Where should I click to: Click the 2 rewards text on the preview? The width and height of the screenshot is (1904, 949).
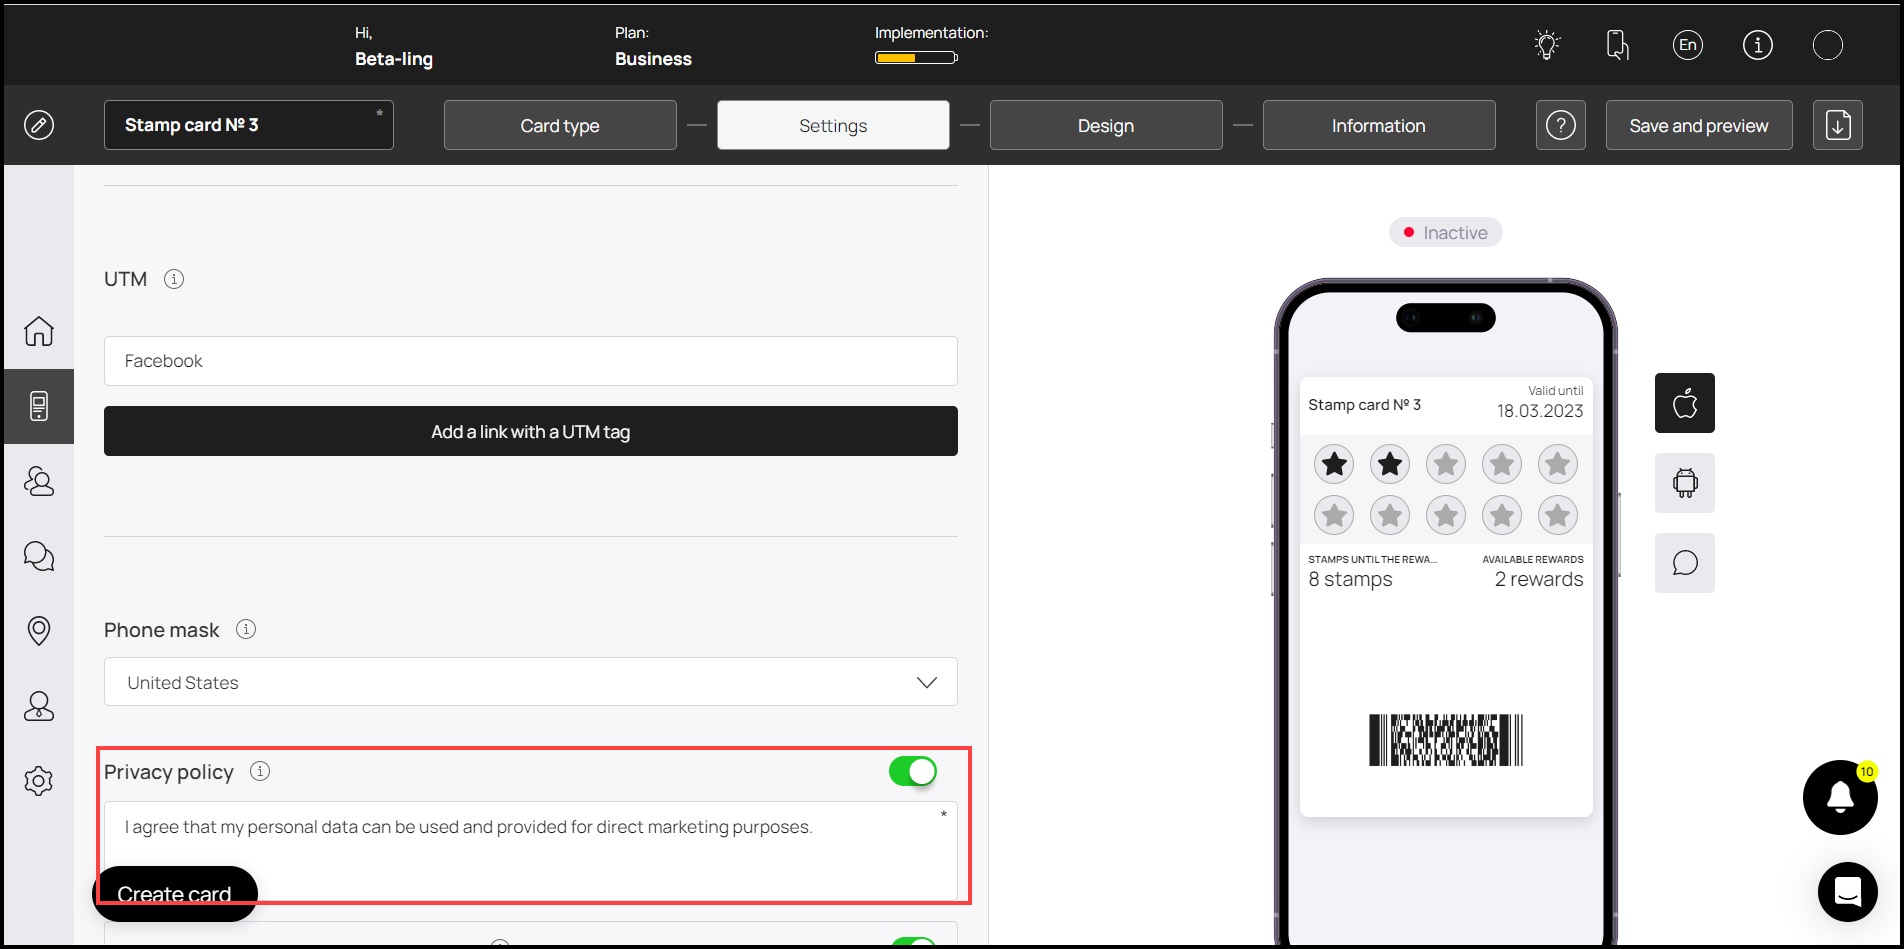coord(1539,579)
